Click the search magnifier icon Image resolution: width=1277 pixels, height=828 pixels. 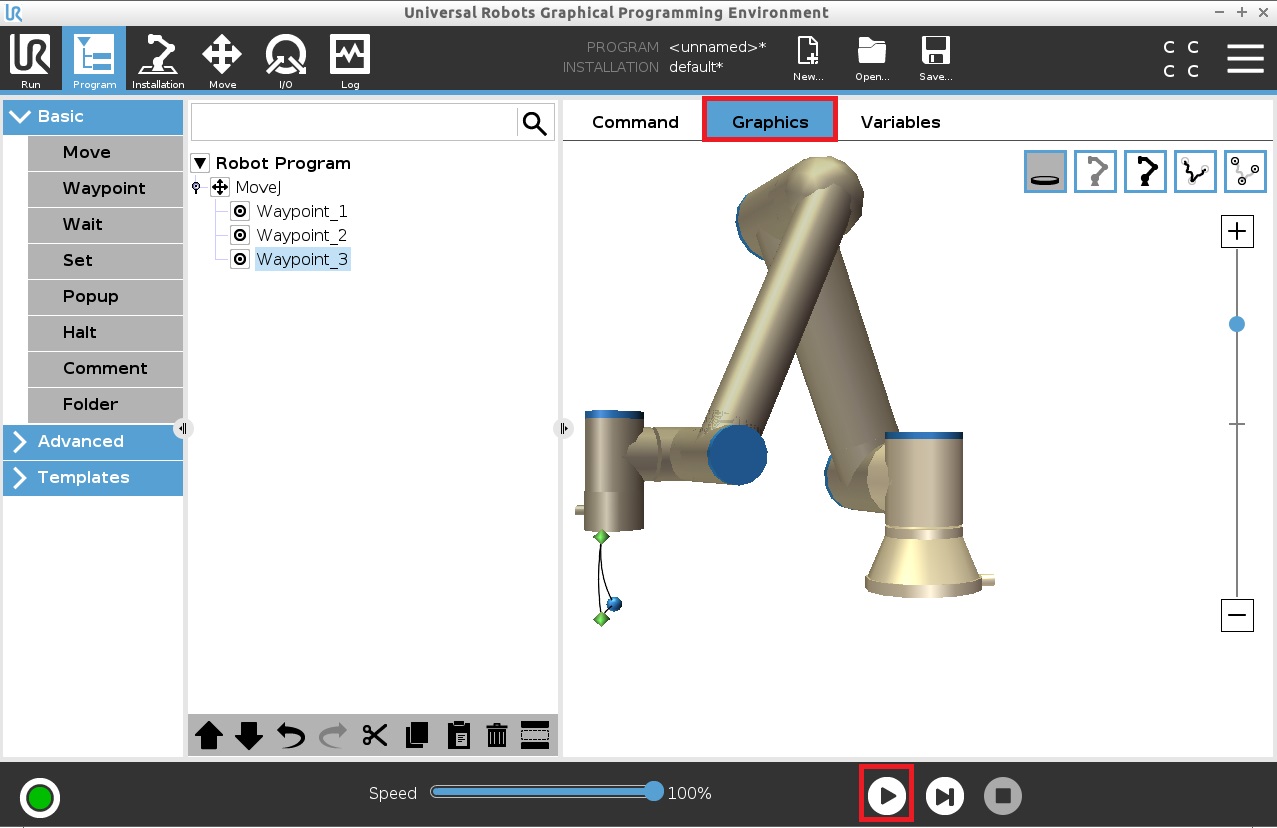535,123
